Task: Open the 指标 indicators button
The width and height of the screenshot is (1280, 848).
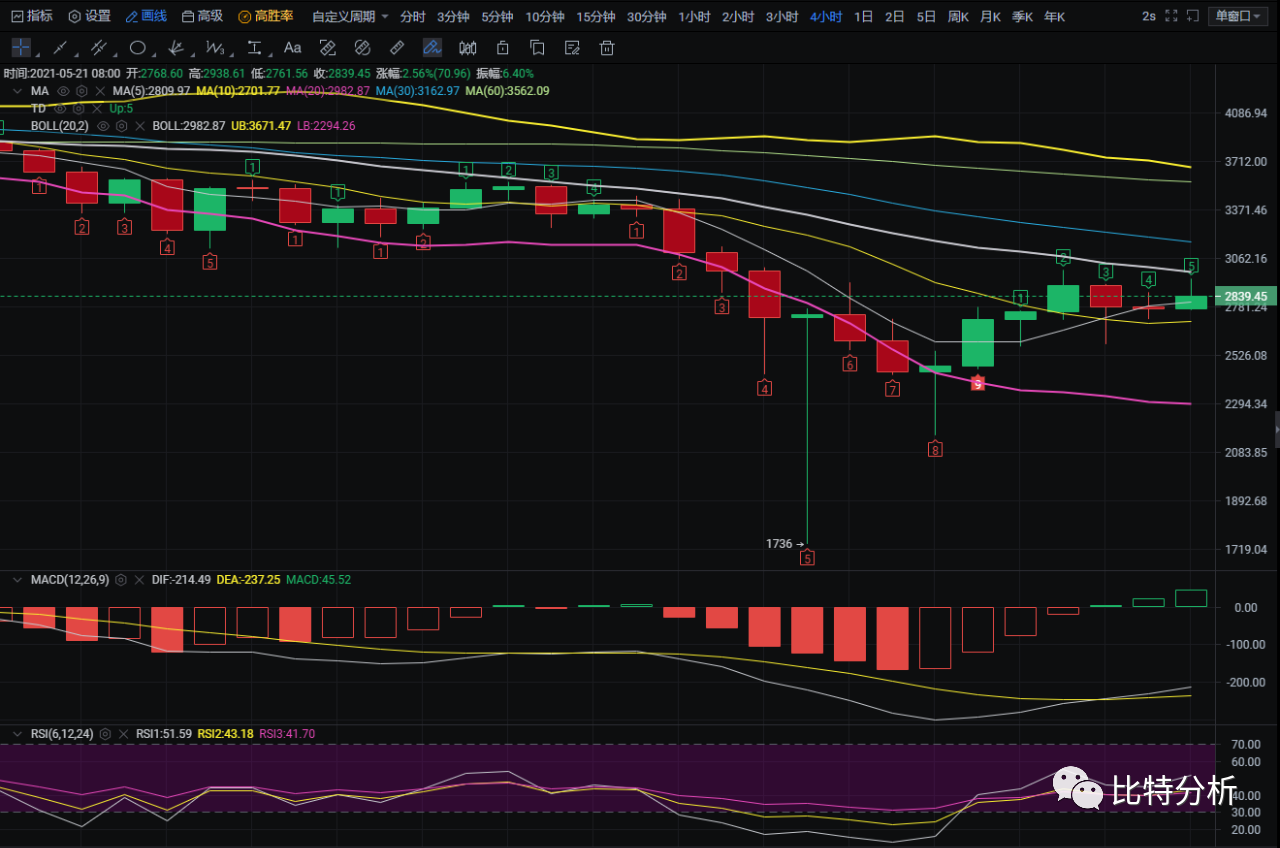Action: pos(32,16)
